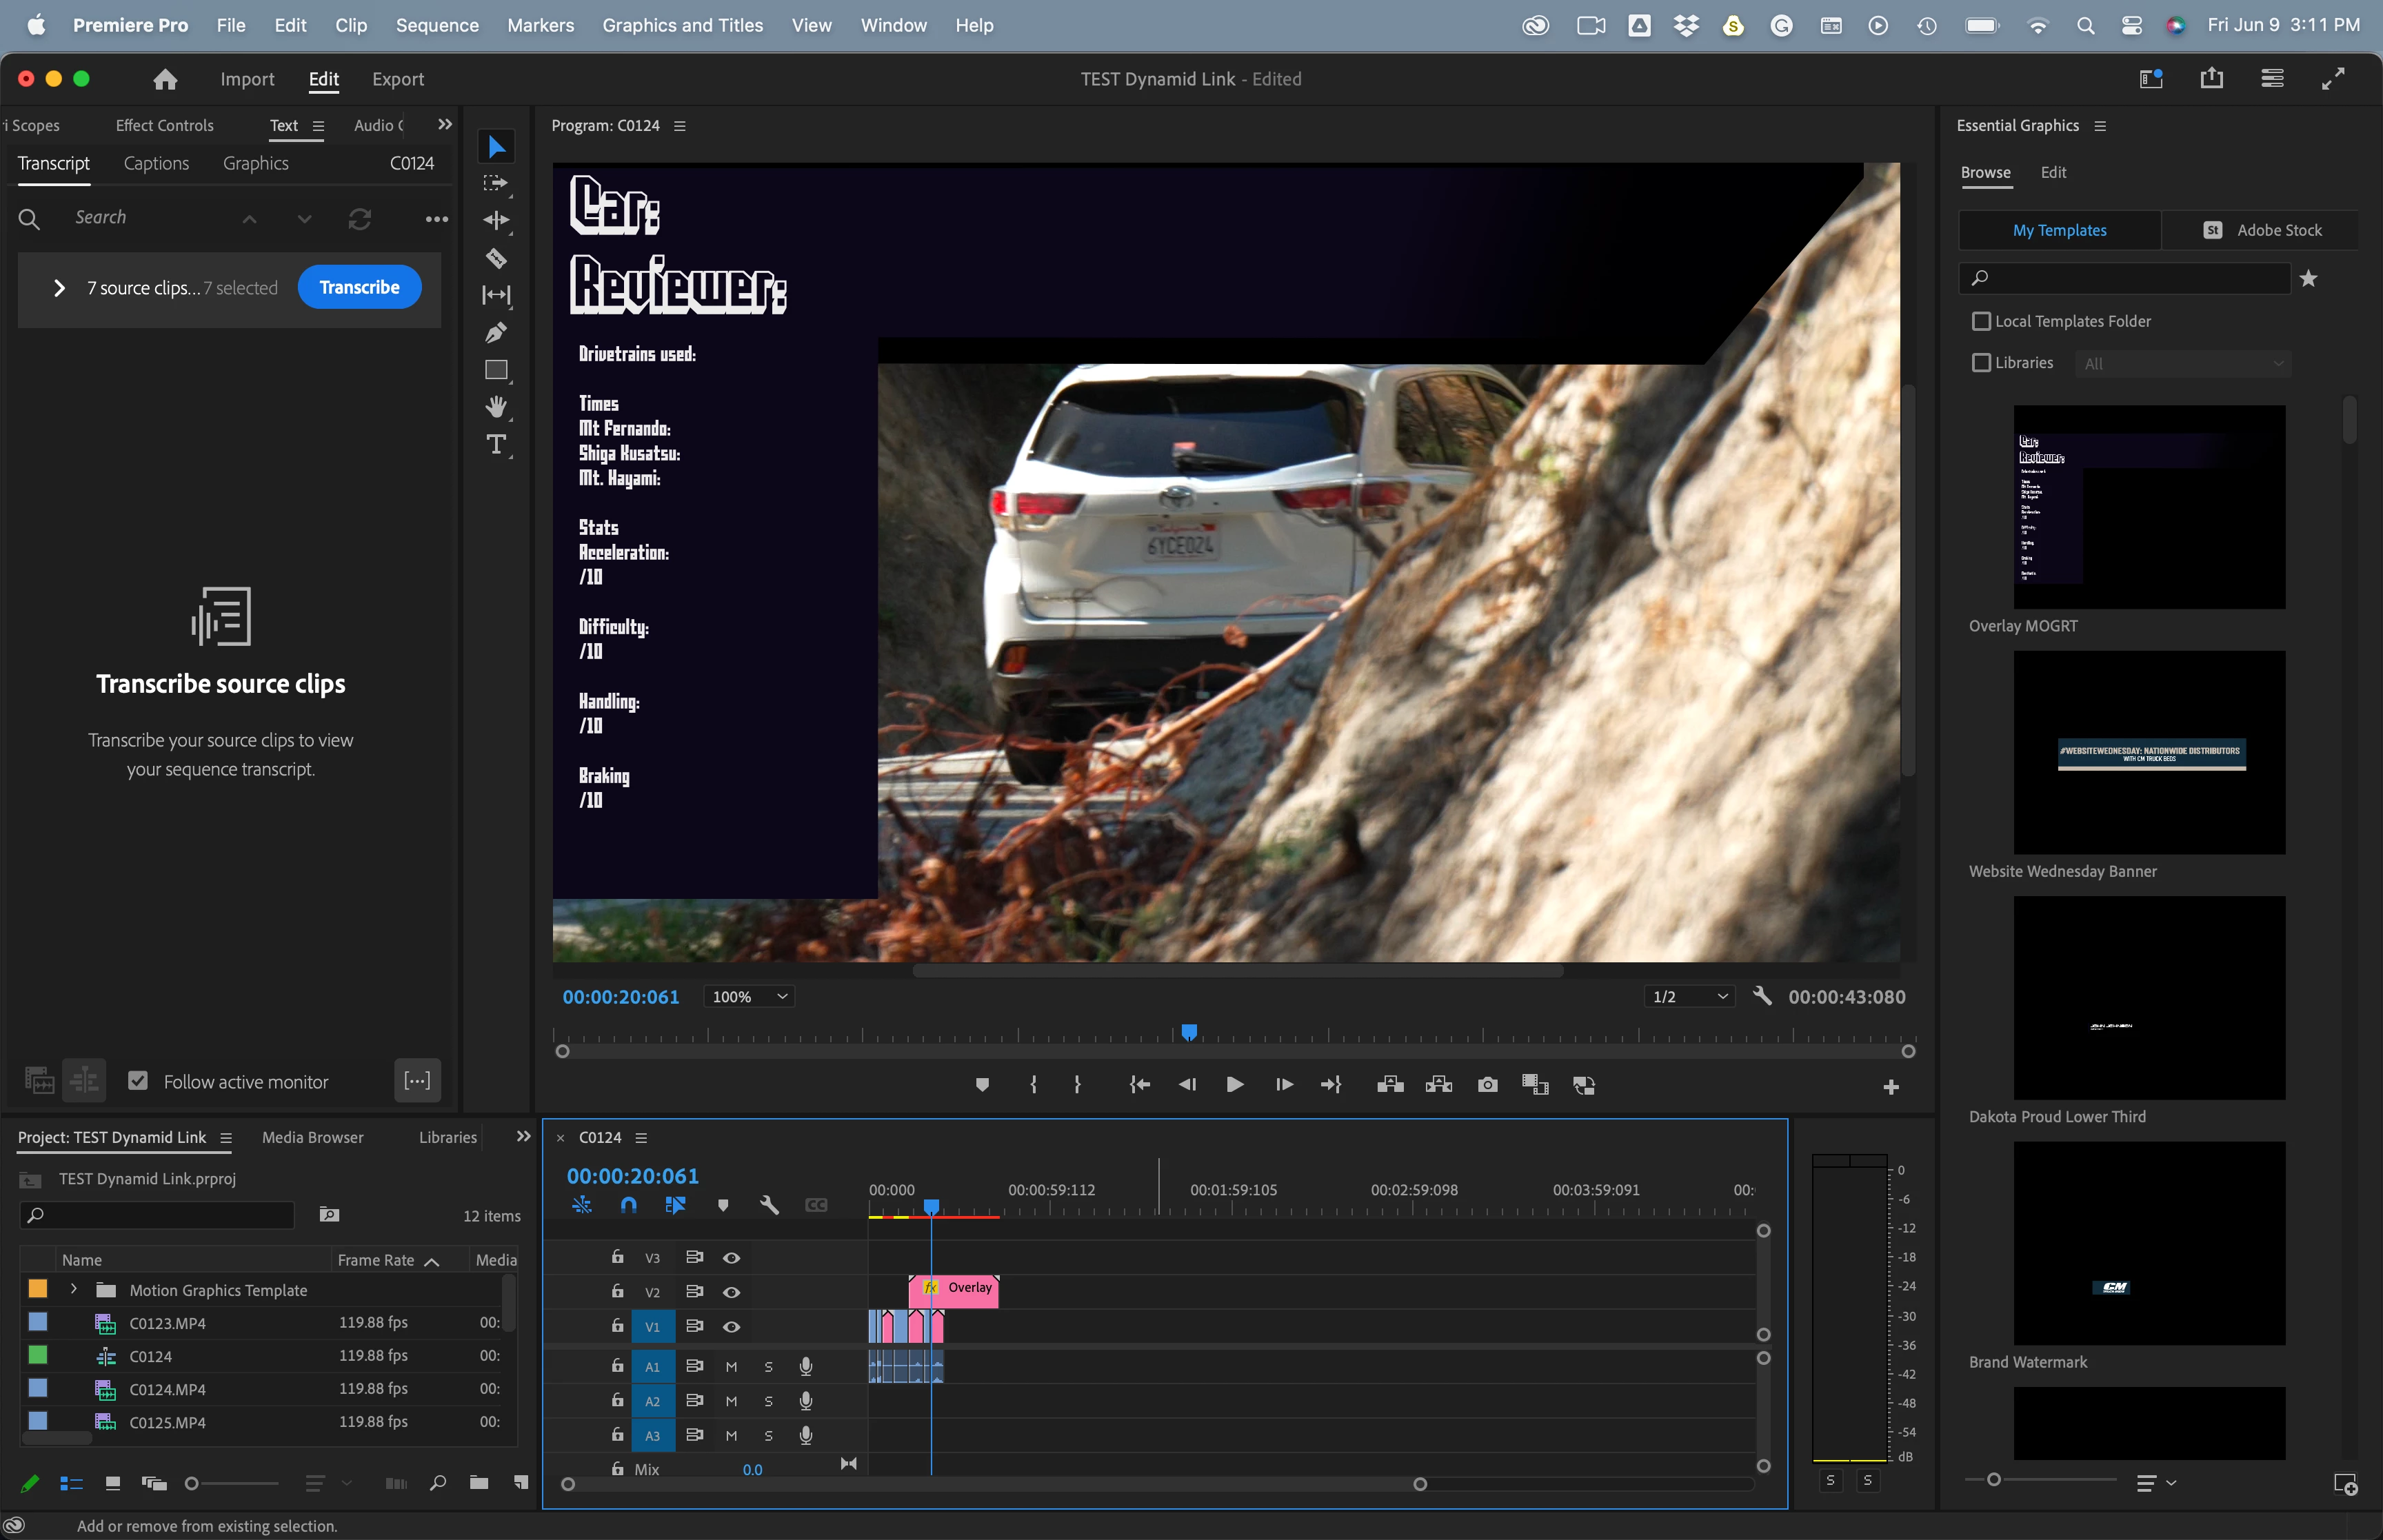Click the Export Frame camera icon
Viewport: 2383px width, 1540px height.
(1487, 1085)
